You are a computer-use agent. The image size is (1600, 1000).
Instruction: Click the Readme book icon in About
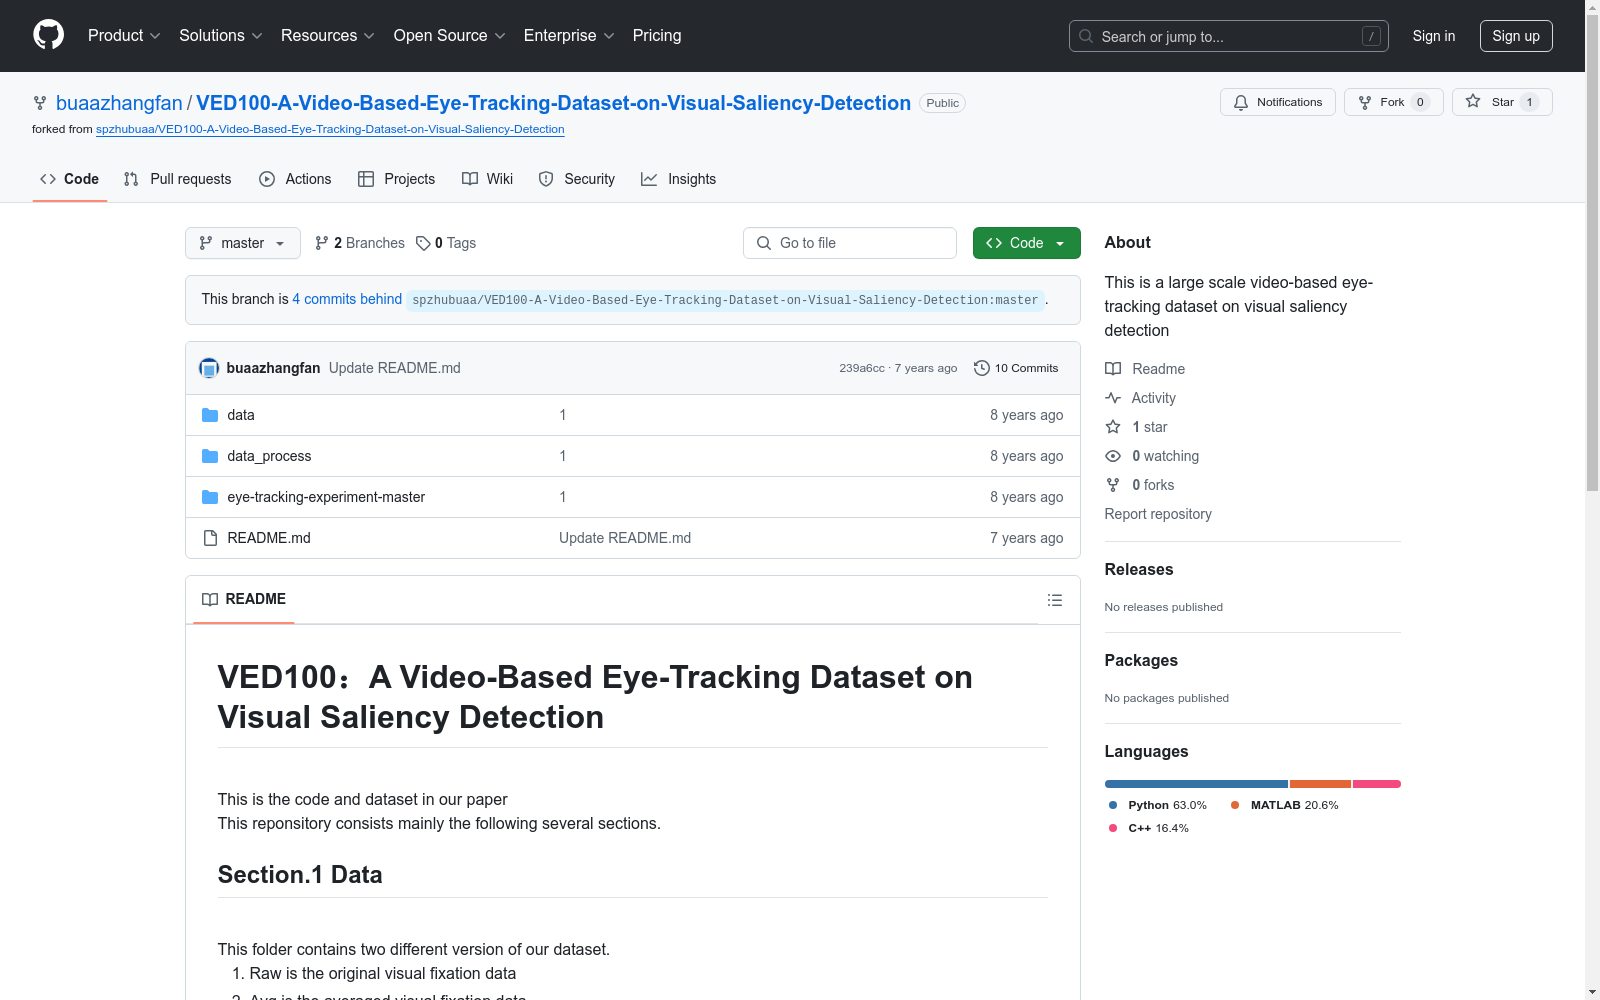pos(1113,369)
